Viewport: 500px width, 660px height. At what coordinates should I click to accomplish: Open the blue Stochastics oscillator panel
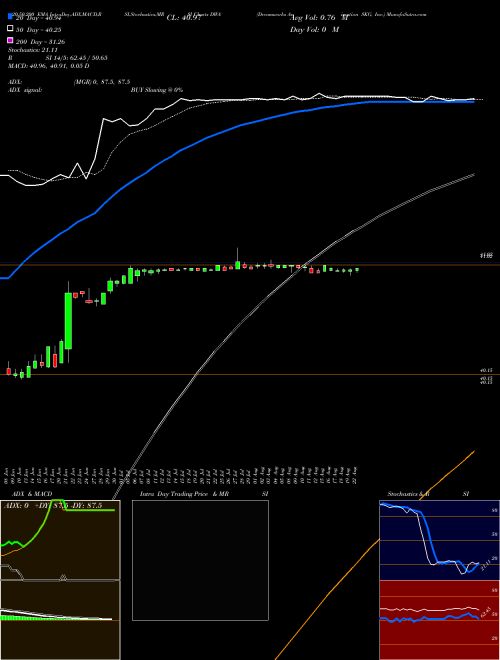click(x=439, y=540)
